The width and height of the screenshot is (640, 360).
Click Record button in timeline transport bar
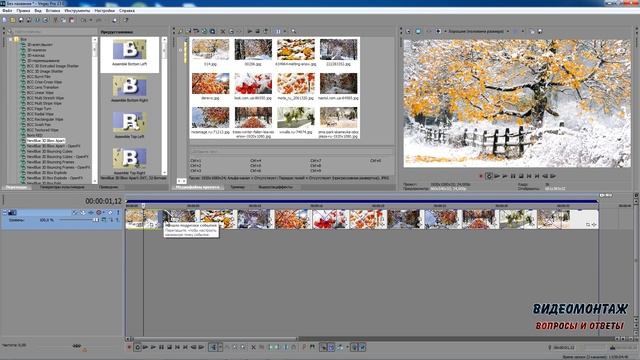point(129,347)
